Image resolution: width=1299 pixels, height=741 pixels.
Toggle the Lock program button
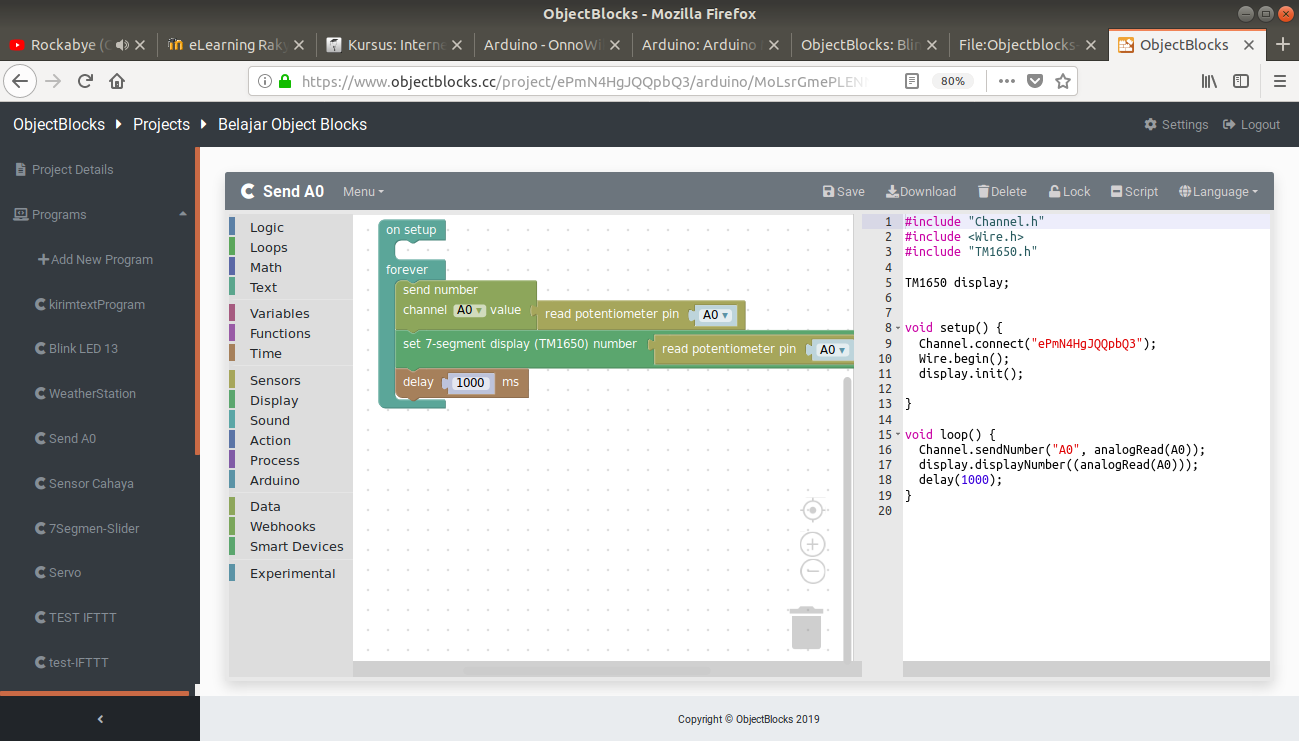click(1069, 192)
